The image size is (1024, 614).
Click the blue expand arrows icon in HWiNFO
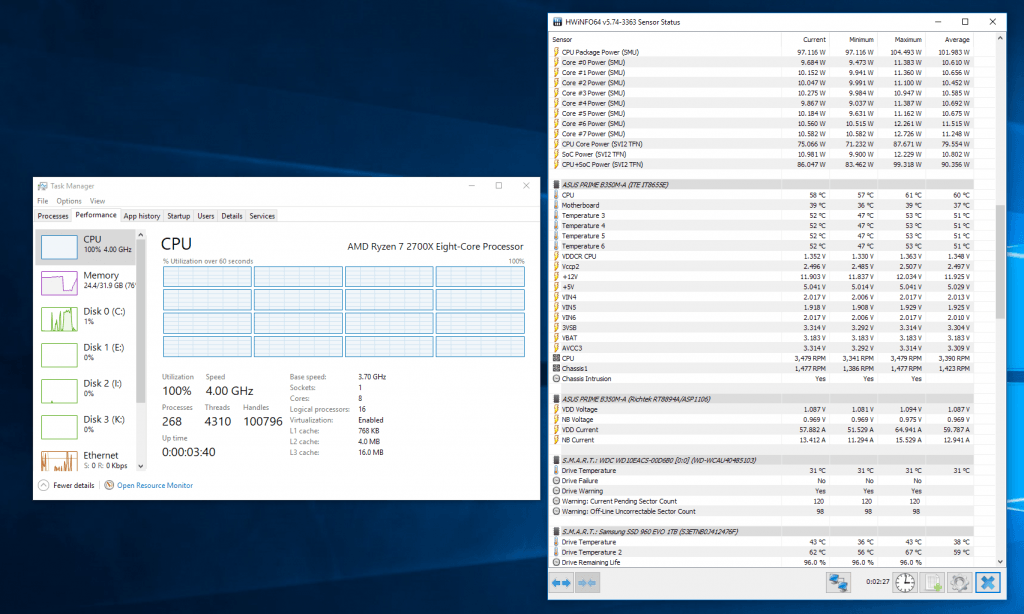(561, 583)
